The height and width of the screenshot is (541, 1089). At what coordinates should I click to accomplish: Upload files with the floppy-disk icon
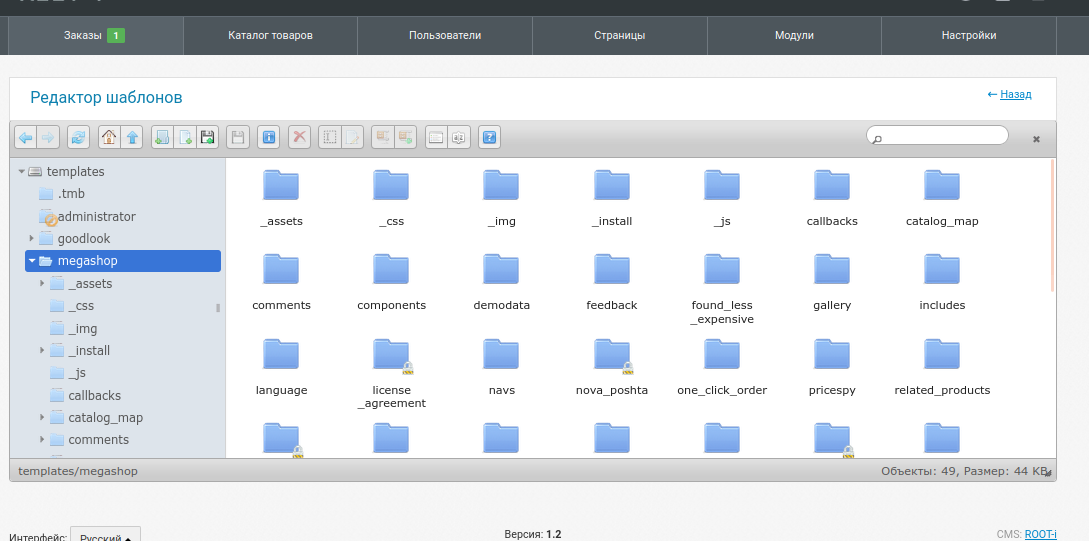208,137
